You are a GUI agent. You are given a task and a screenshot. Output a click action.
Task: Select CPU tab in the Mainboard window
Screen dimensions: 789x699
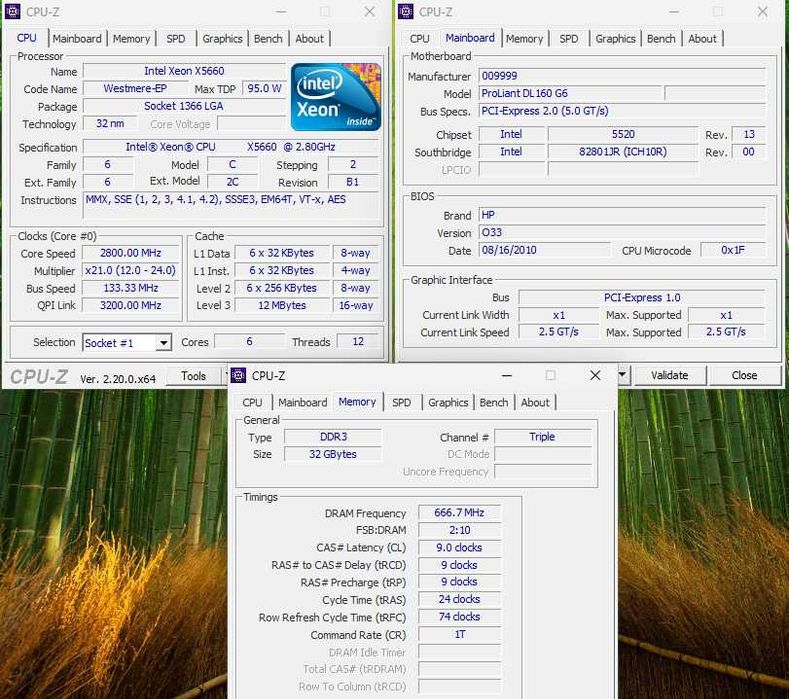click(x=419, y=39)
